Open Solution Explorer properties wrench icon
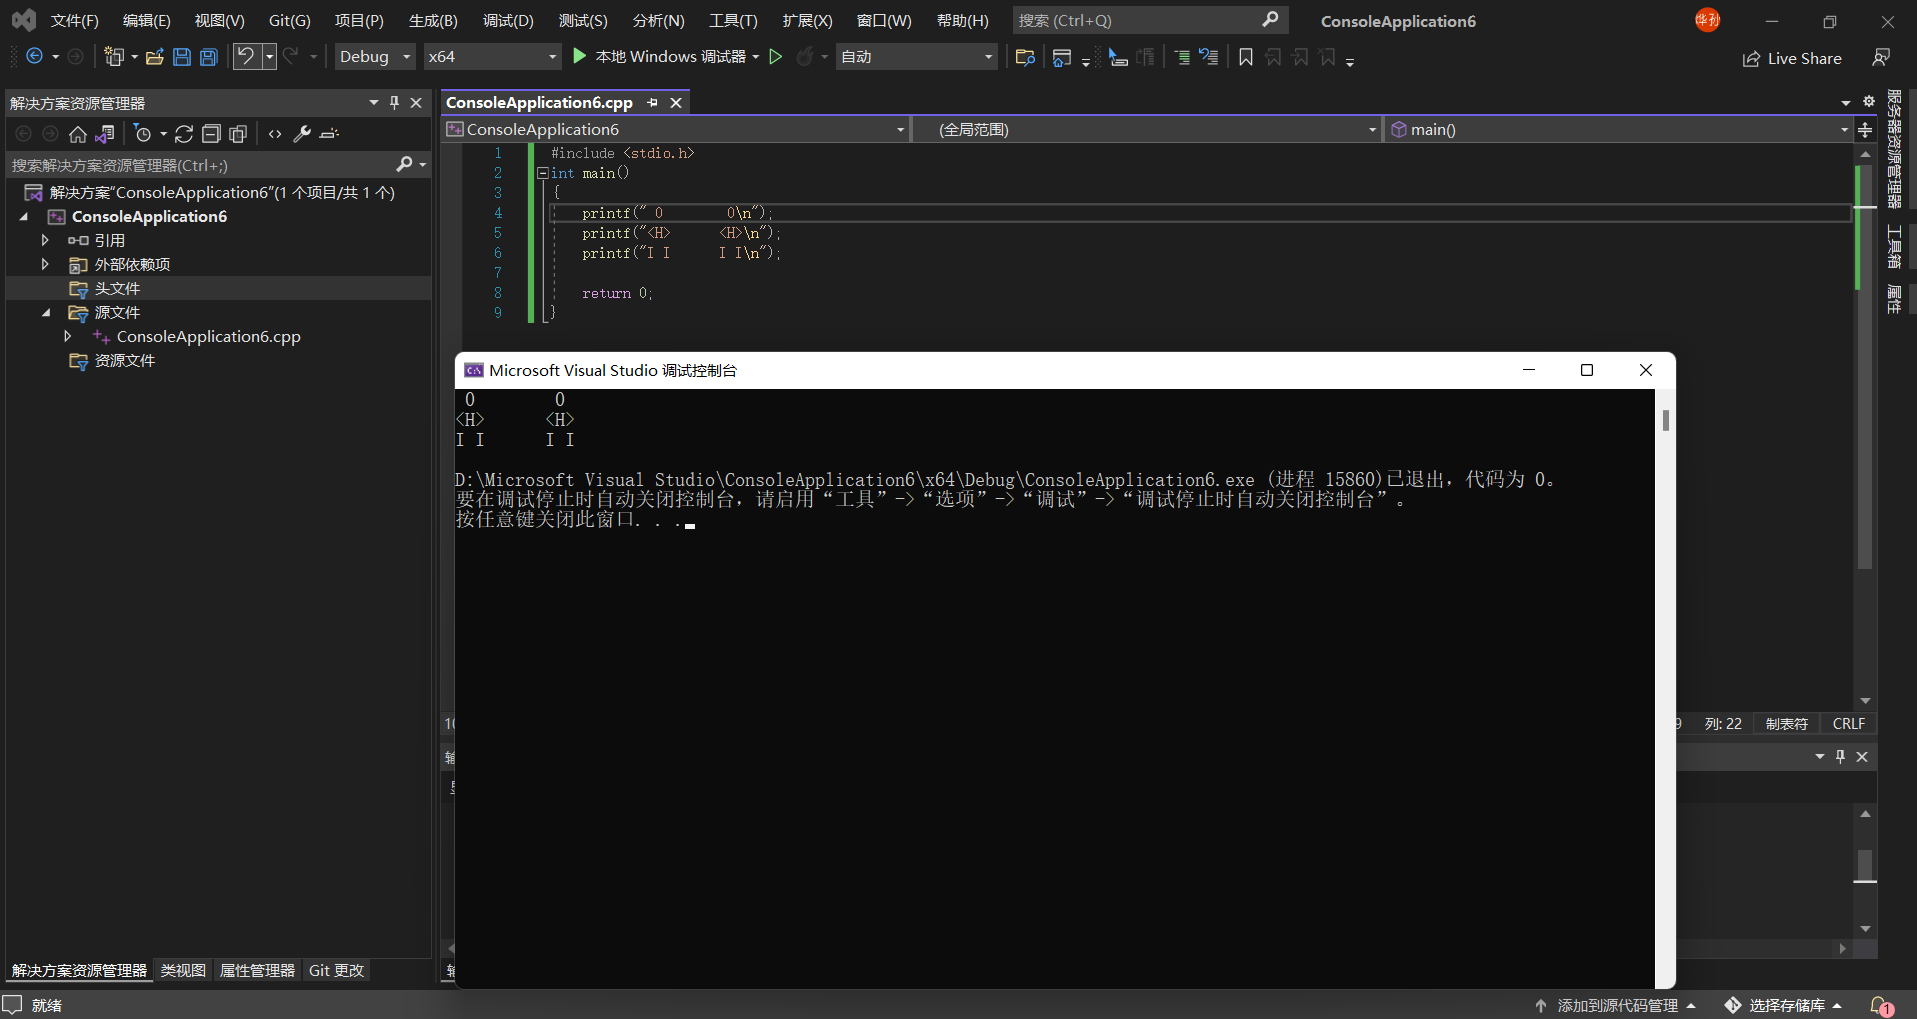Viewport: 1917px width, 1019px height. point(302,133)
